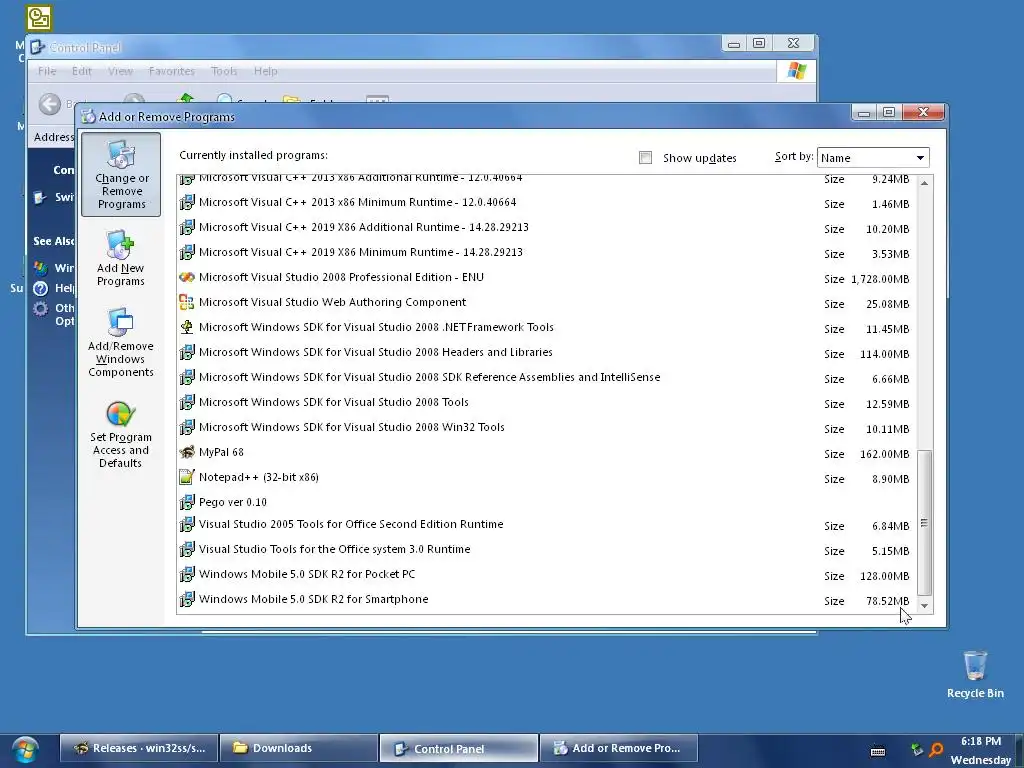
Task: Click icon of SDK Reference Assemblies and IntelliSense
Action: point(187,377)
